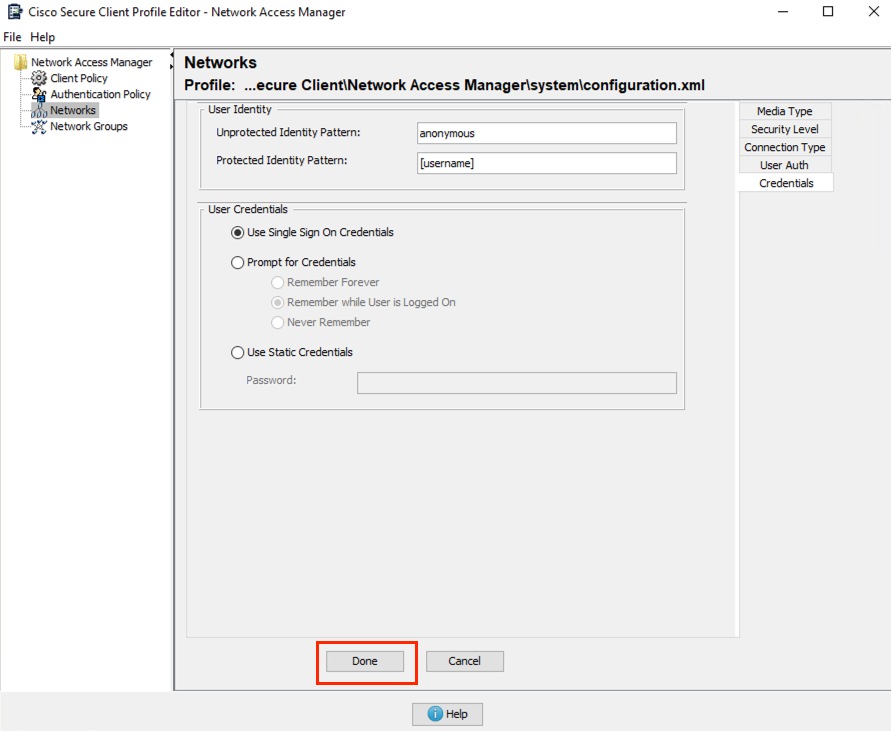Open the Help menu

coord(41,37)
